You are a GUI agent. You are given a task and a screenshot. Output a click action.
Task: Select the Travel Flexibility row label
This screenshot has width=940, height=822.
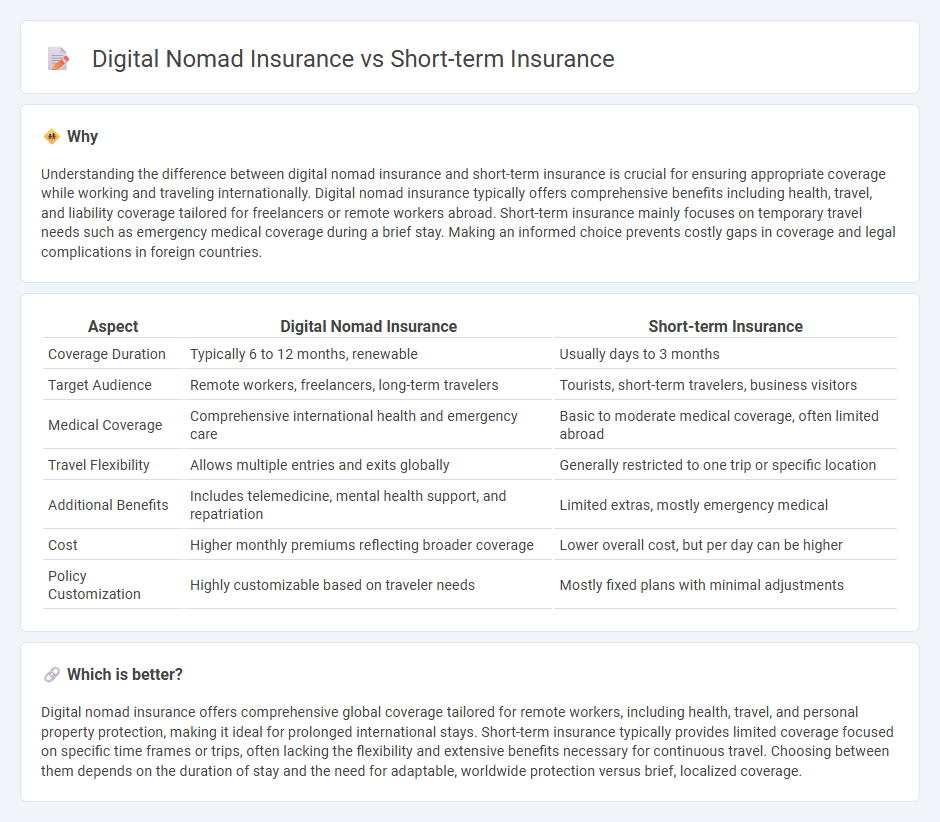click(98, 465)
